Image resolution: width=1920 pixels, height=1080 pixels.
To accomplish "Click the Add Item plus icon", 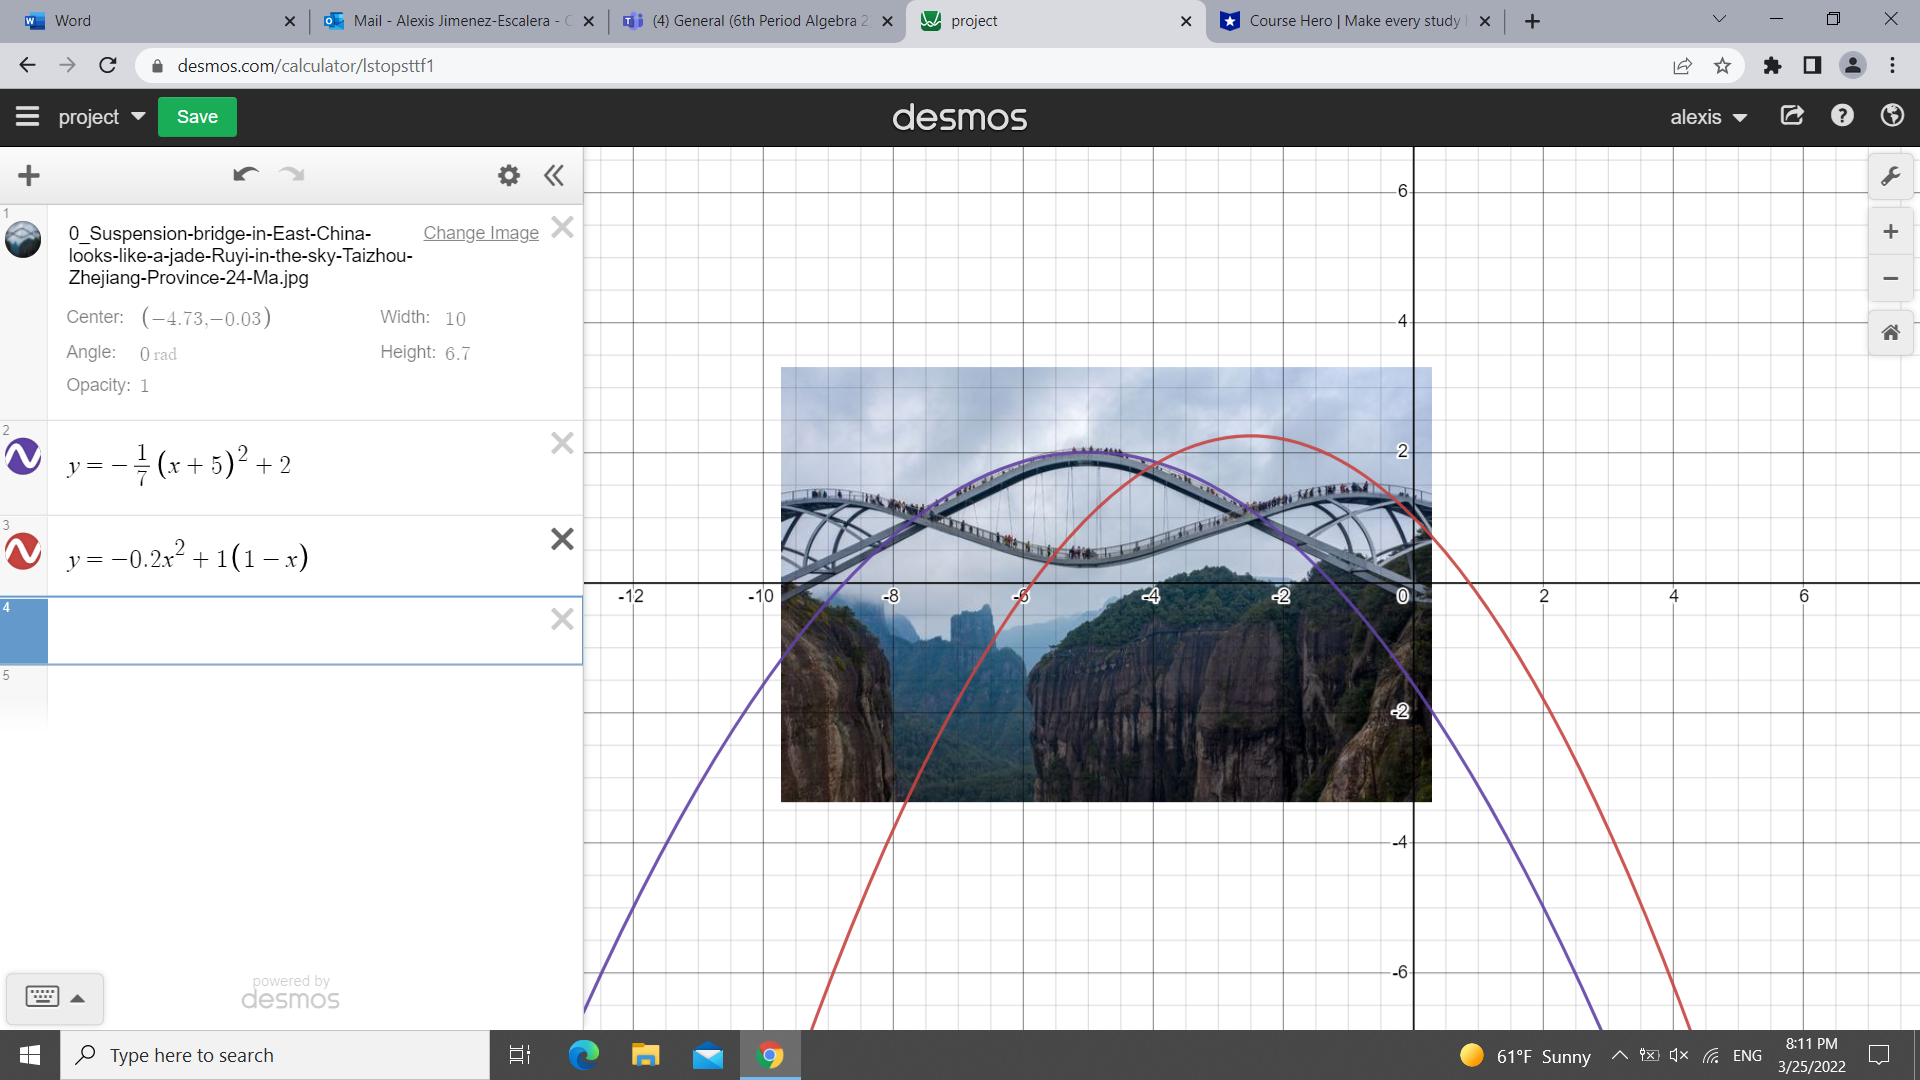I will point(29,176).
